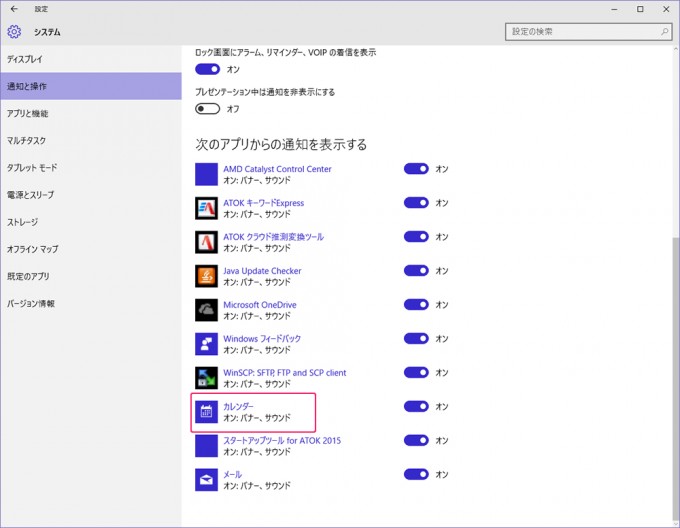
Task: Minimize the 設定 window
Action: tap(614, 9)
